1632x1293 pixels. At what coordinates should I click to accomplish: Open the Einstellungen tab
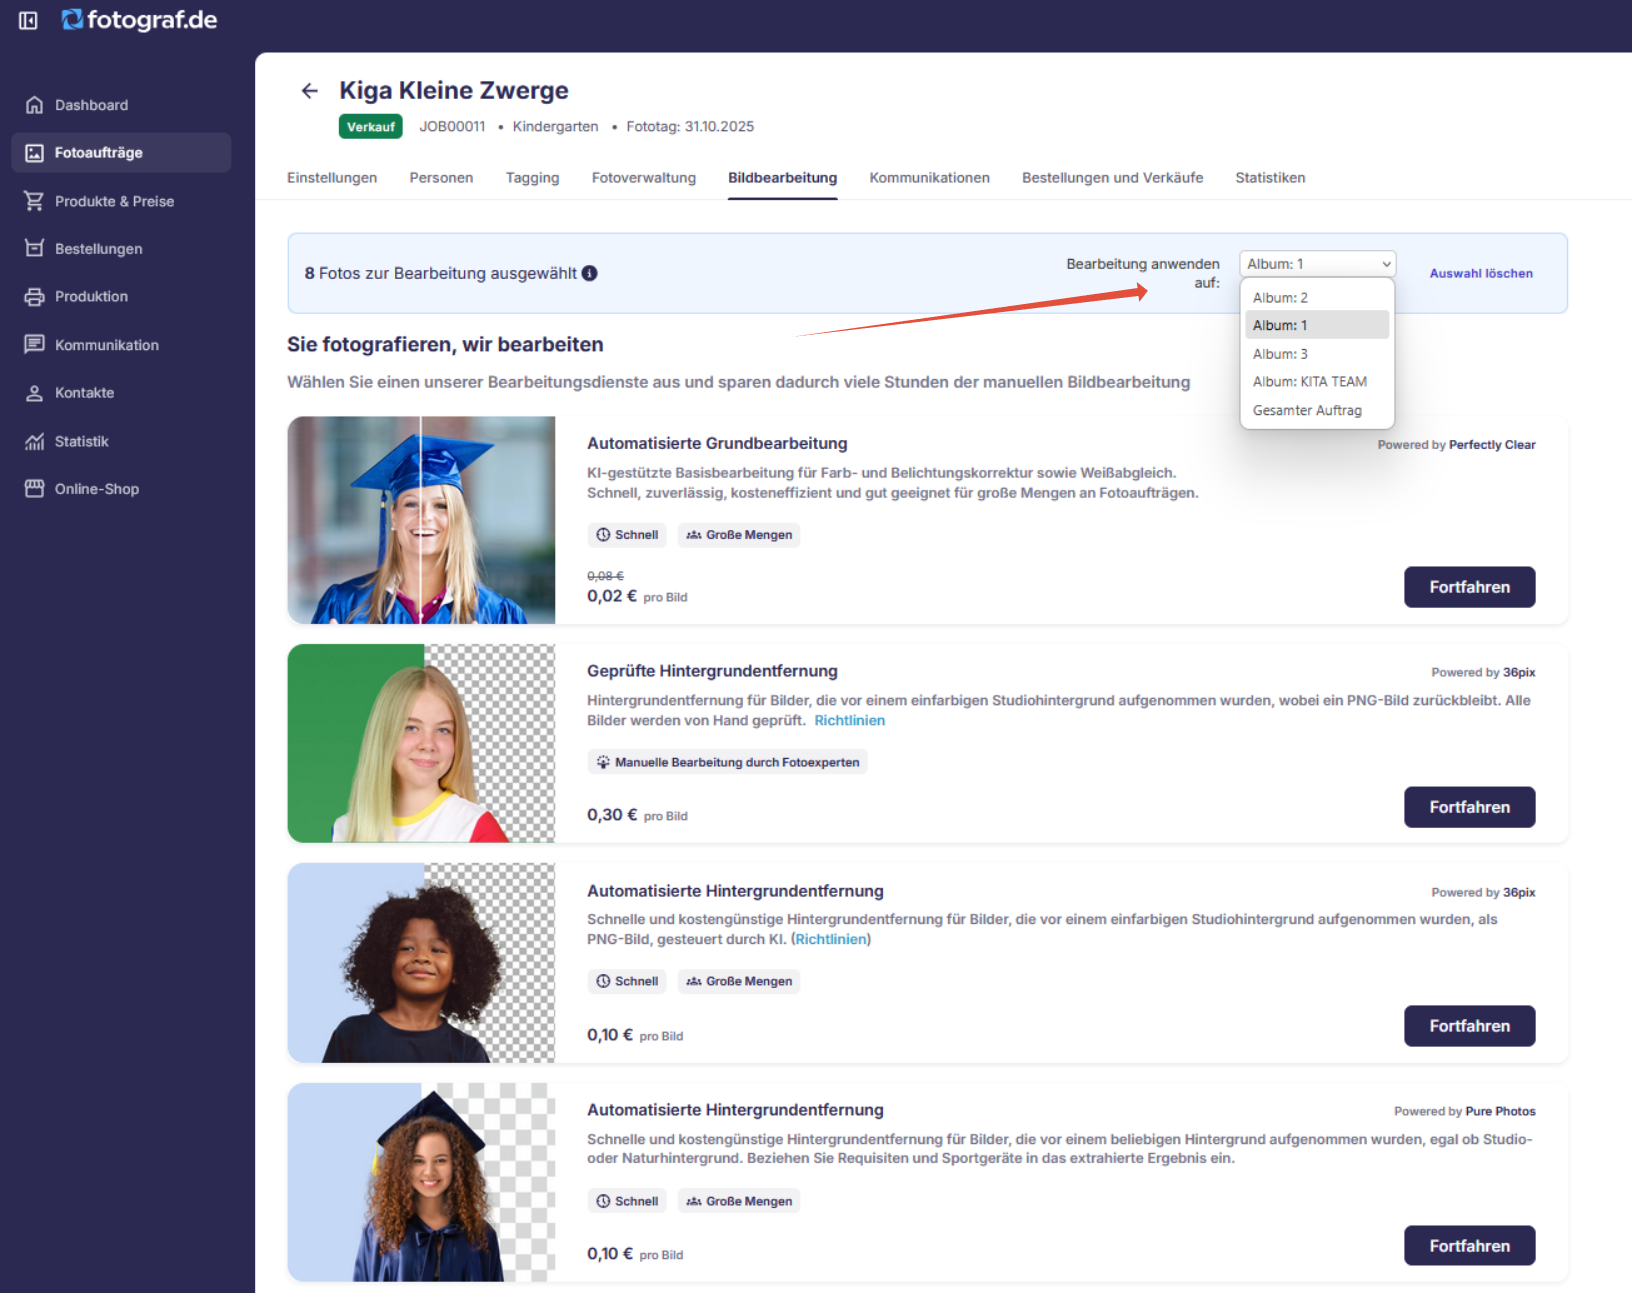(x=332, y=178)
